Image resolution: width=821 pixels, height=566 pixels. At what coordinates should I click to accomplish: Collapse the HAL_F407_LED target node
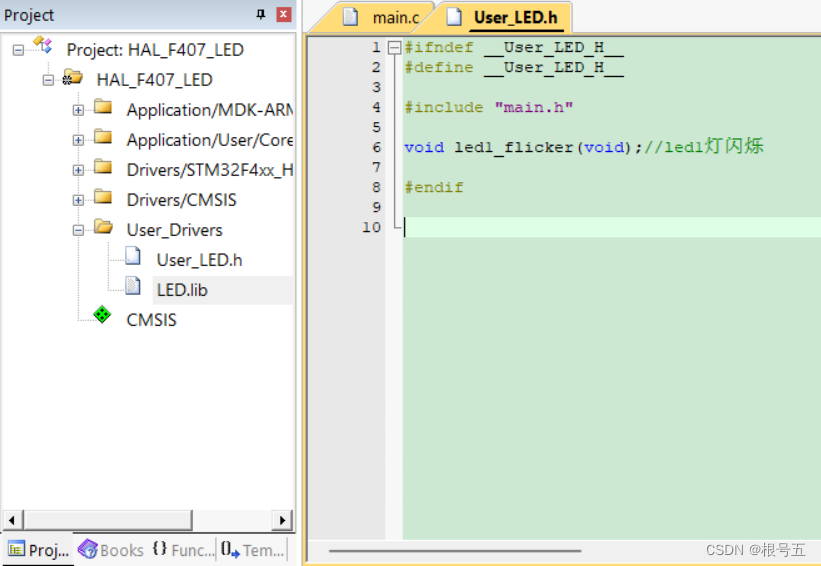point(48,80)
